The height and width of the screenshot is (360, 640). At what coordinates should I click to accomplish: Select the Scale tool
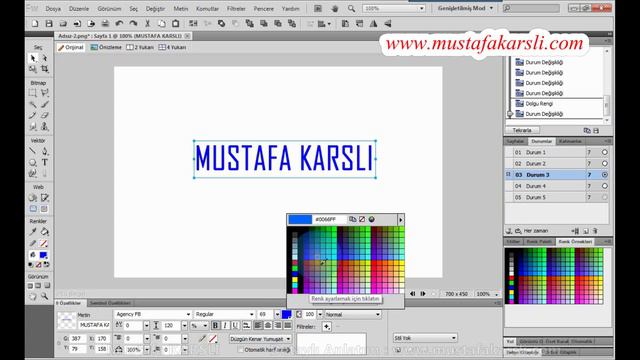coord(33,69)
